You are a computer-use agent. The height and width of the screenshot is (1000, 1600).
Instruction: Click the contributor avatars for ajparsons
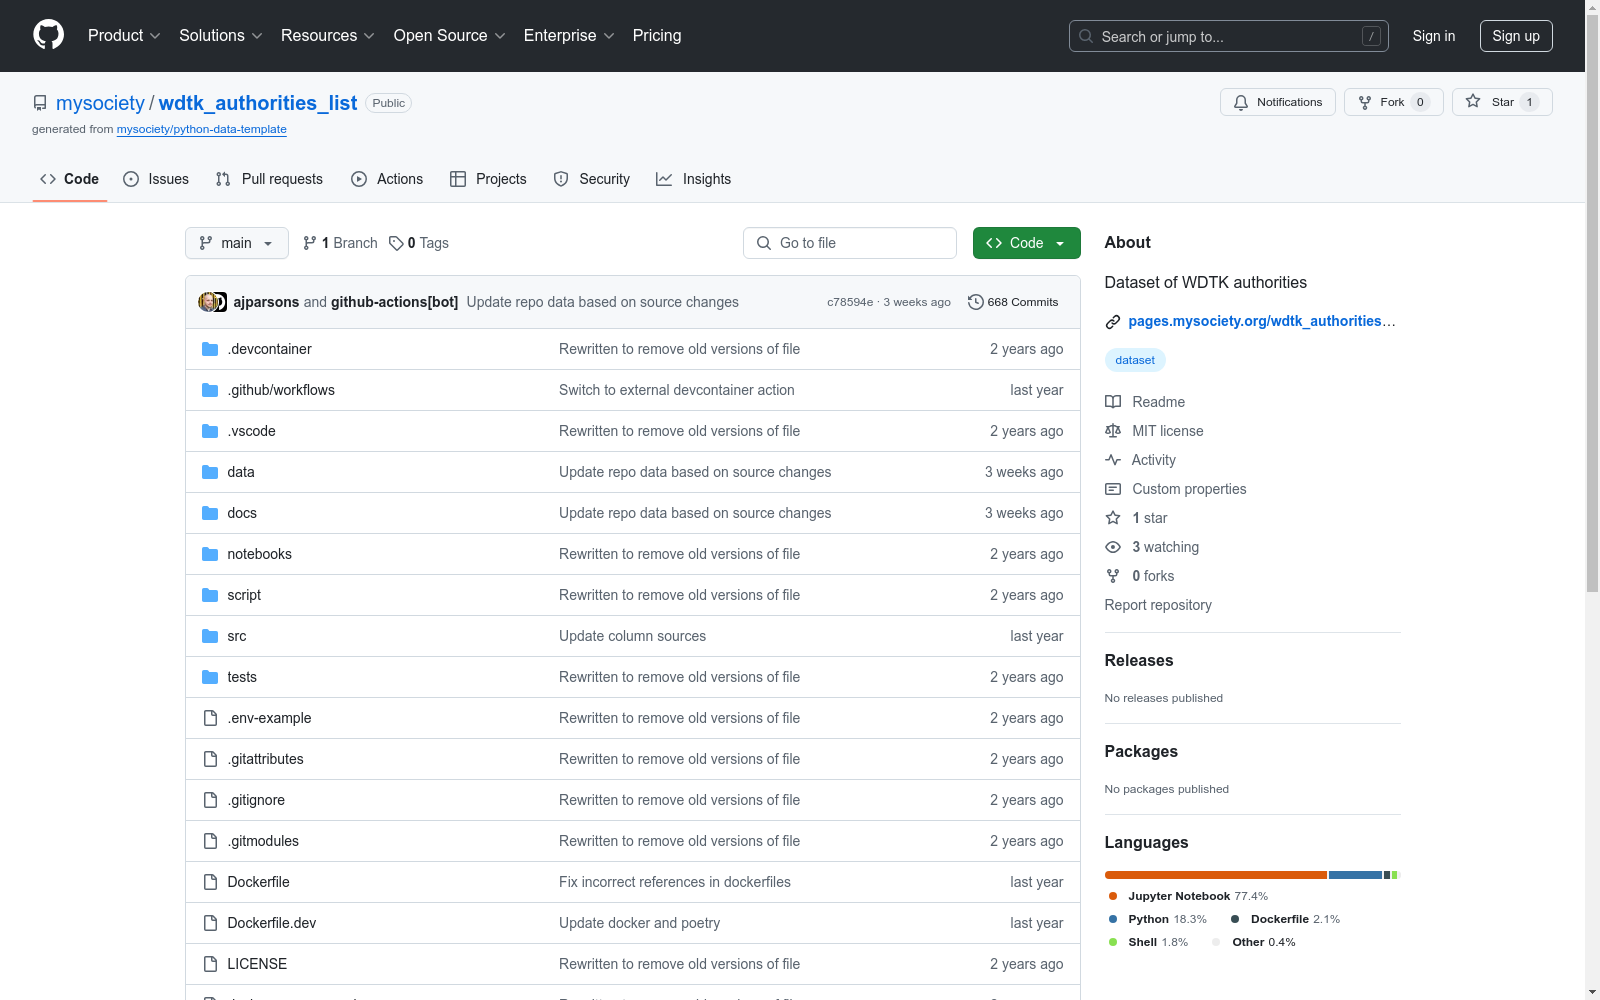(x=213, y=302)
